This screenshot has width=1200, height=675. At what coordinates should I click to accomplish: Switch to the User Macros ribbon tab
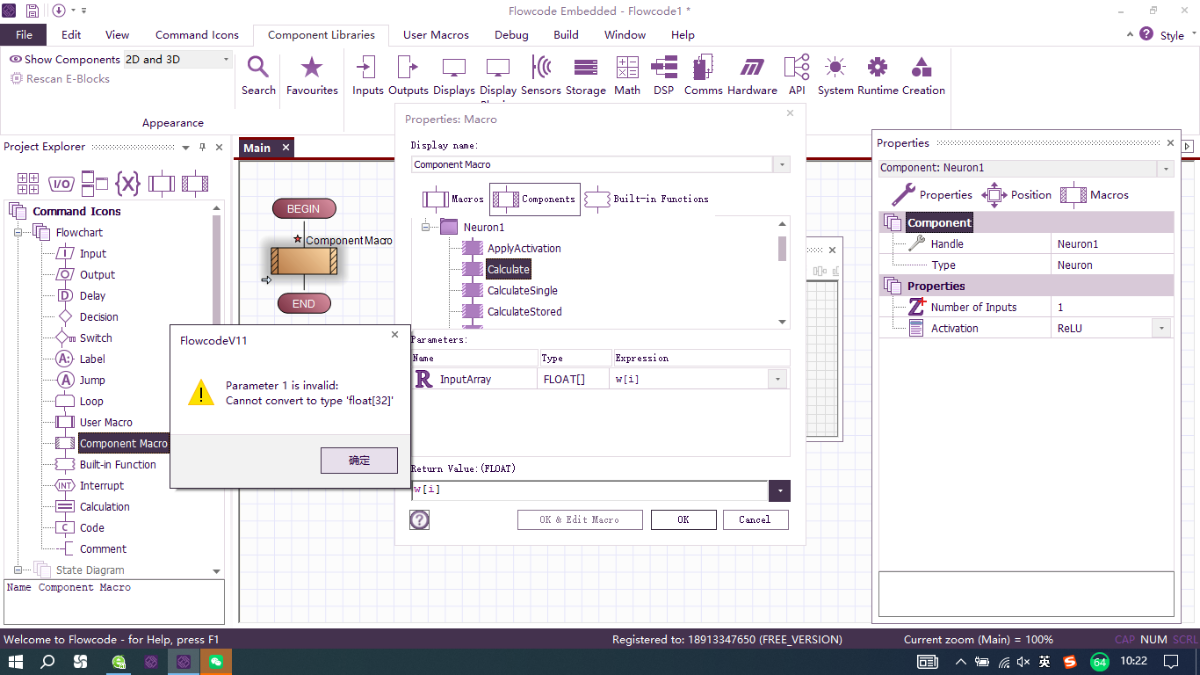coord(436,35)
